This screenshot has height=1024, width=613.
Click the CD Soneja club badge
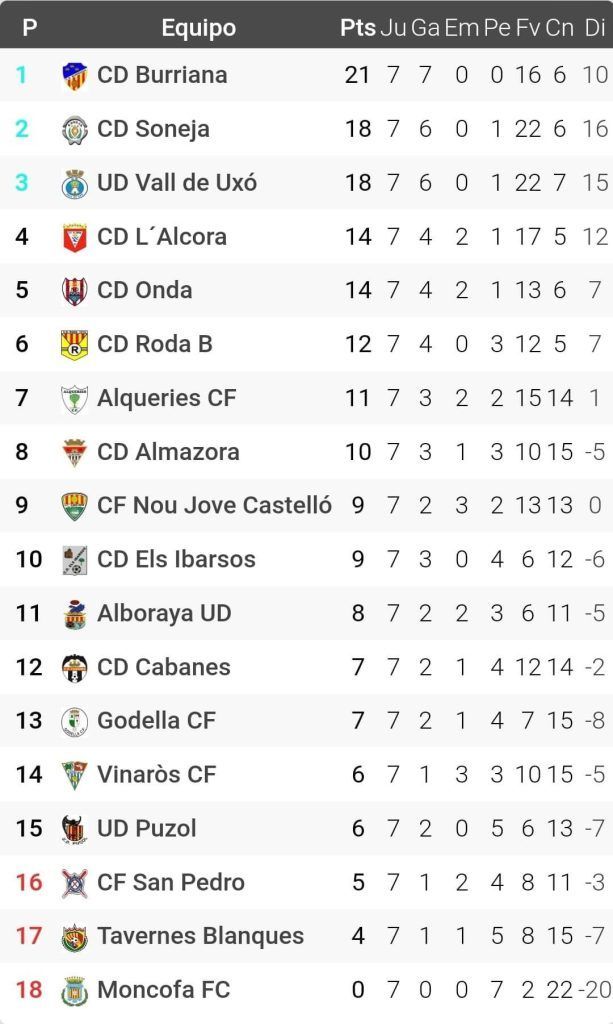click(74, 130)
